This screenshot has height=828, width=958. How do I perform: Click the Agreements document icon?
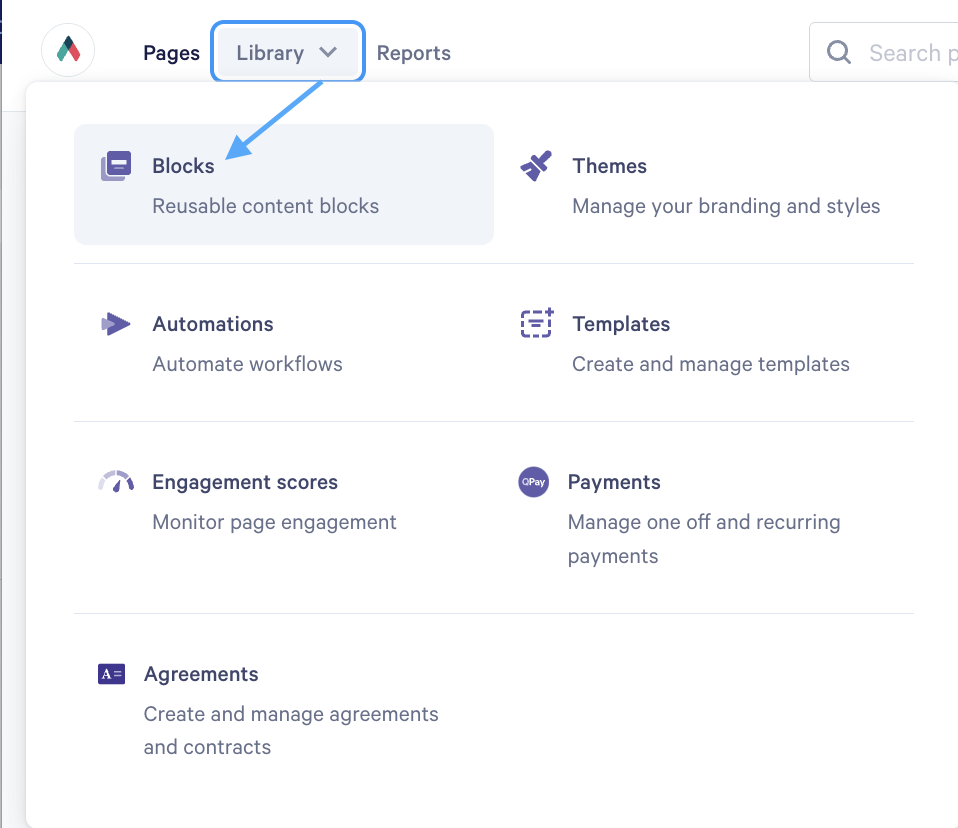pyautogui.click(x=111, y=674)
